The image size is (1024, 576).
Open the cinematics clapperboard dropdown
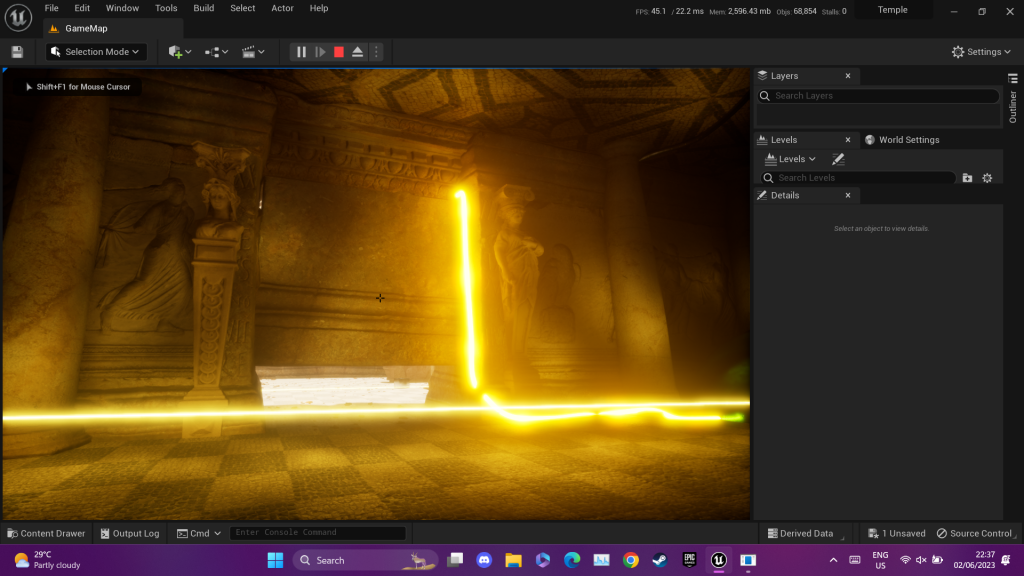(x=253, y=52)
